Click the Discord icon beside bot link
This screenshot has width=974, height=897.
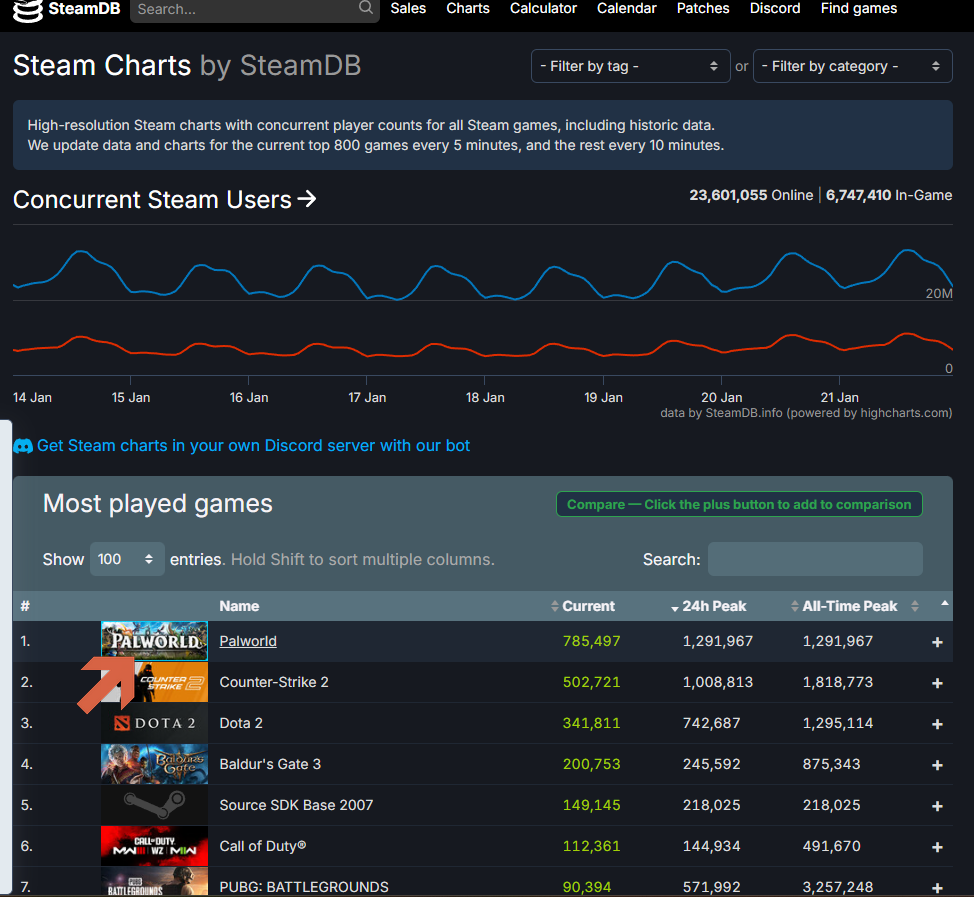[x=23, y=446]
